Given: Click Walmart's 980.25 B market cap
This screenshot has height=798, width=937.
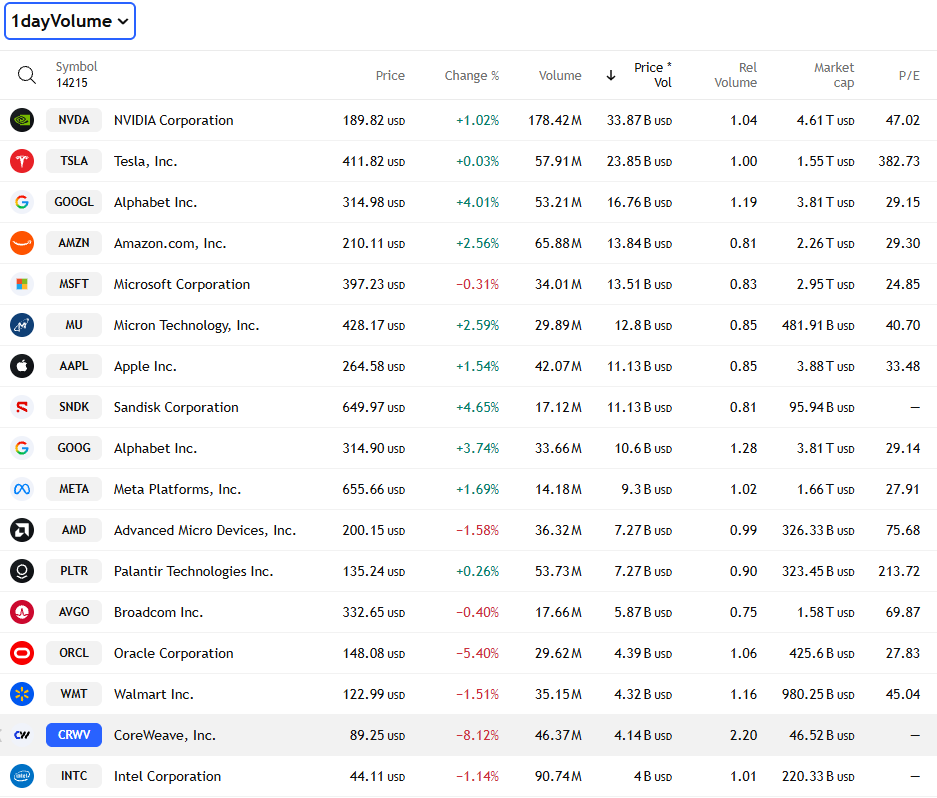Looking at the screenshot, I should [x=818, y=694].
